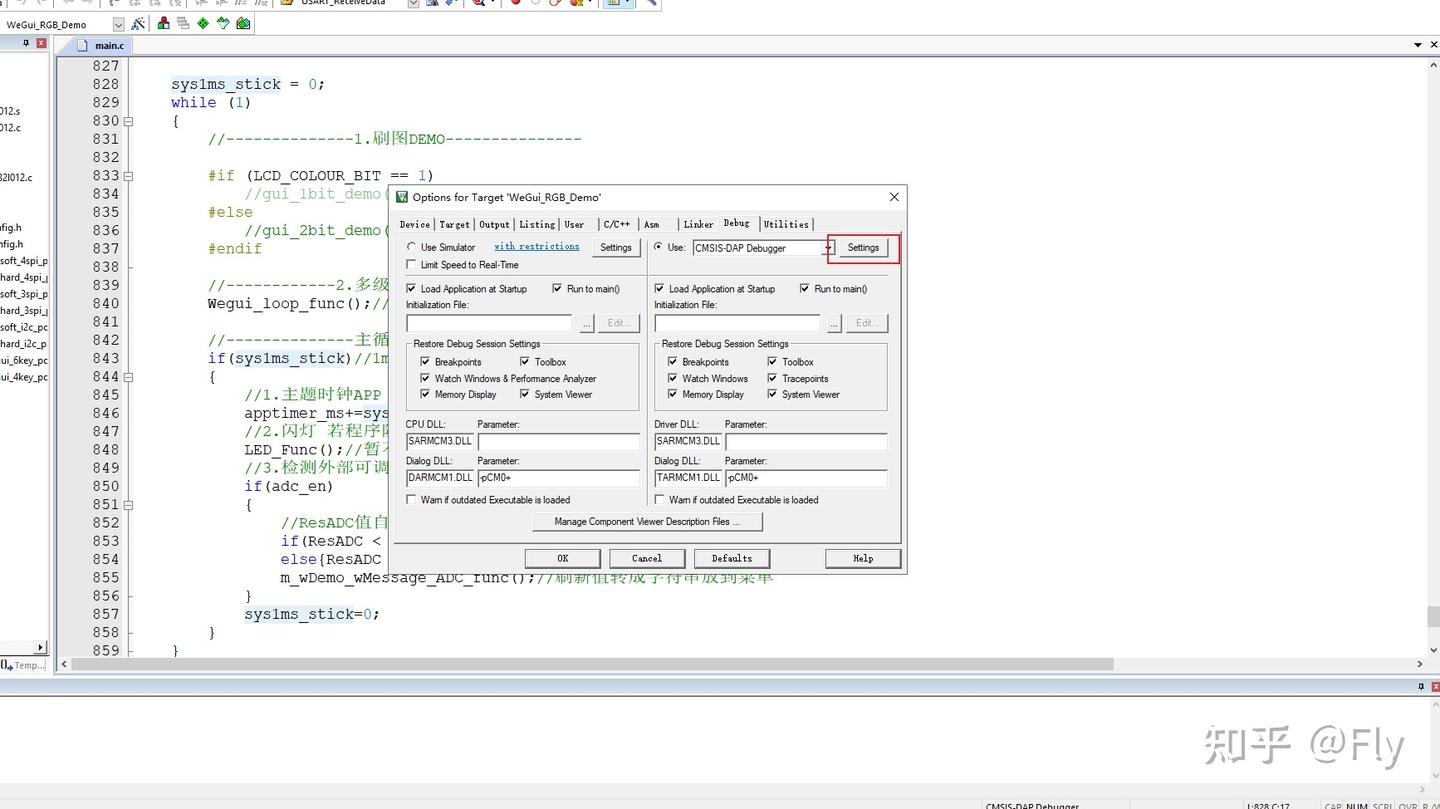The width and height of the screenshot is (1440, 809).
Task: Enable simulator-side Warn if outdated Executable
Action: pyautogui.click(x=412, y=500)
